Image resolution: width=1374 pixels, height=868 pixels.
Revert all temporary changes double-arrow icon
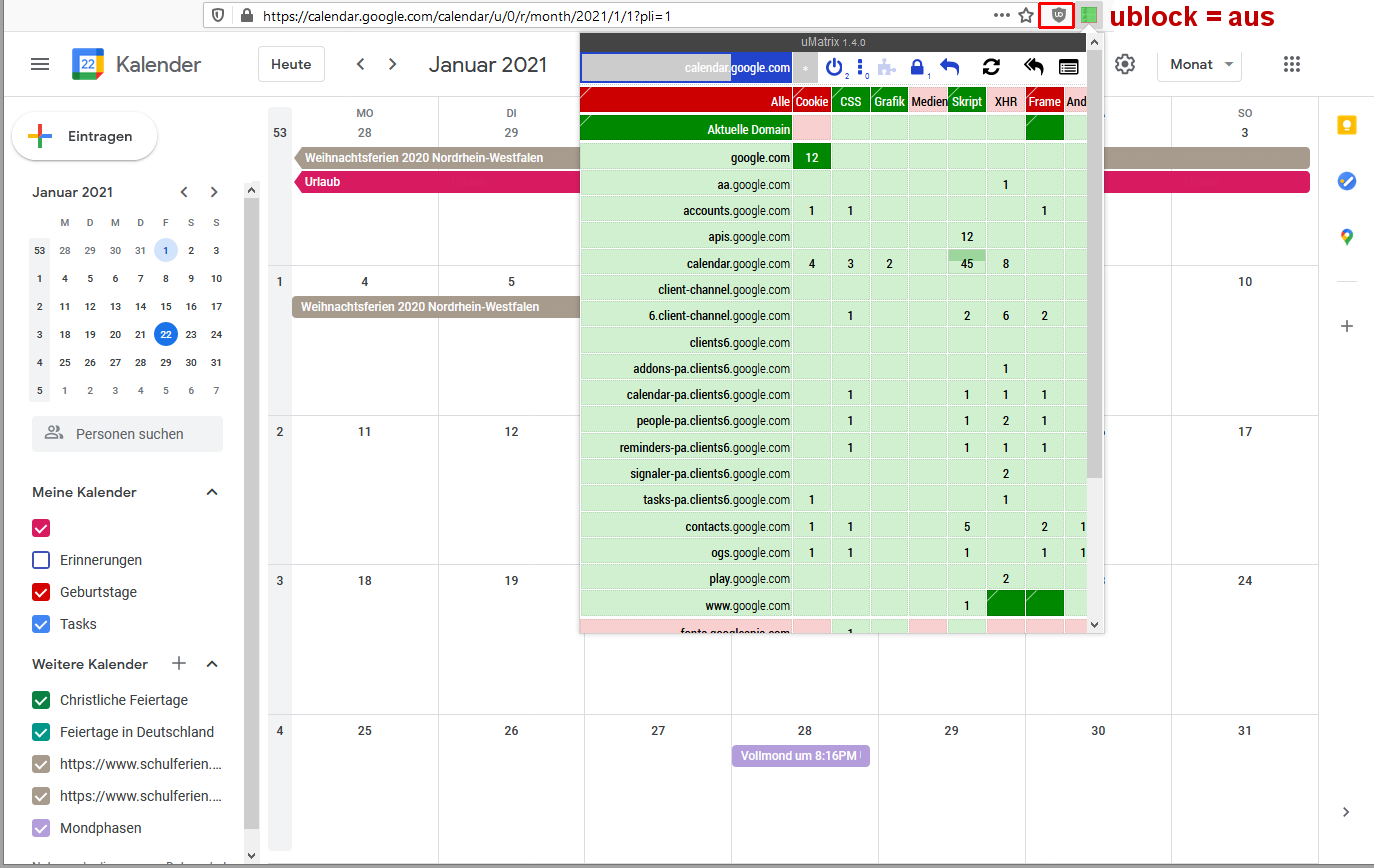(x=1034, y=67)
